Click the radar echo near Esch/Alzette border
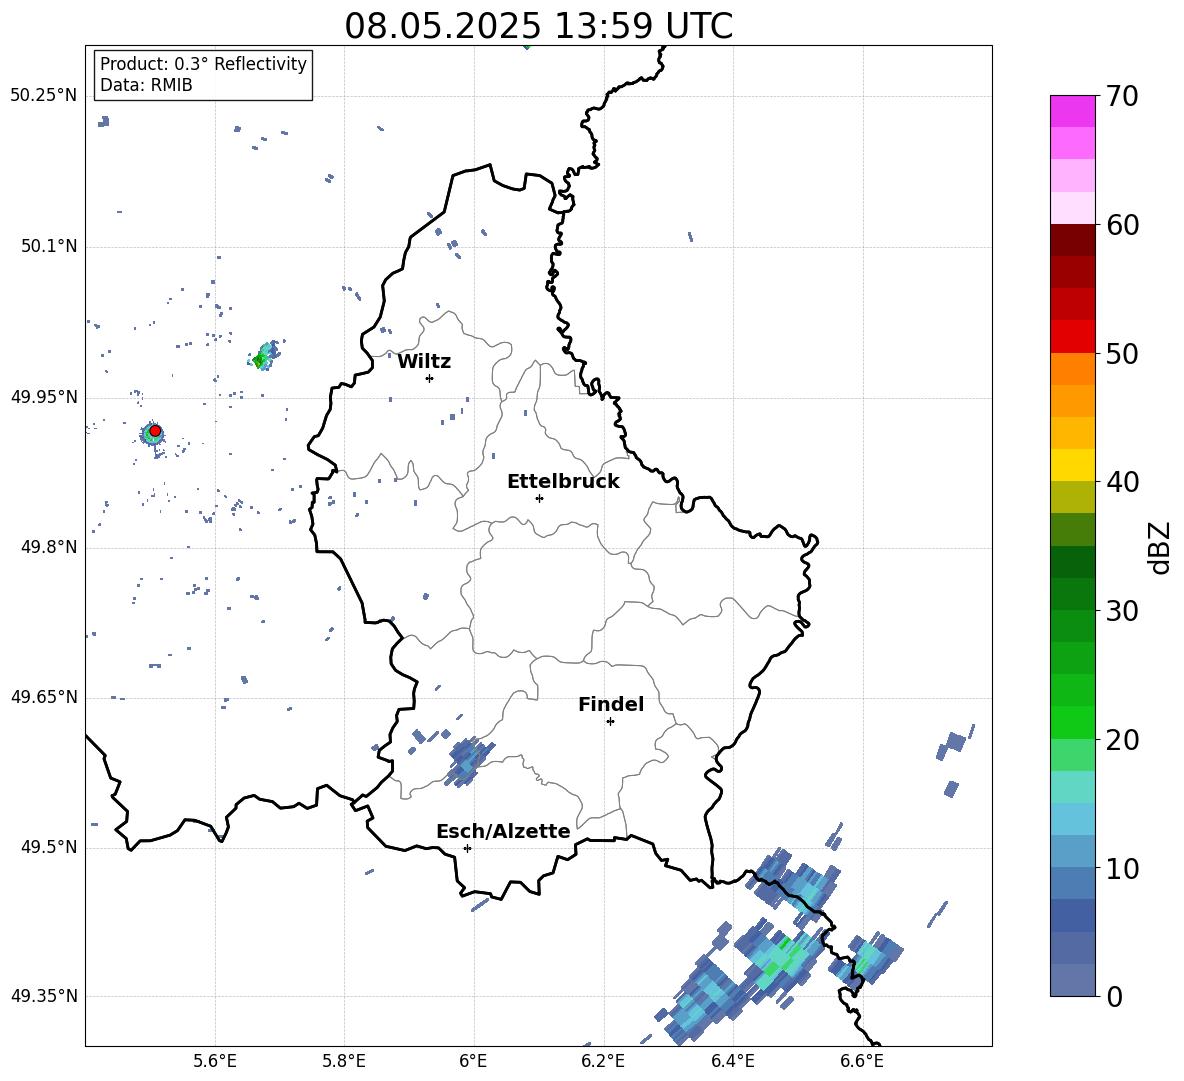Viewport: 1184px width, 1081px height. [x=465, y=760]
